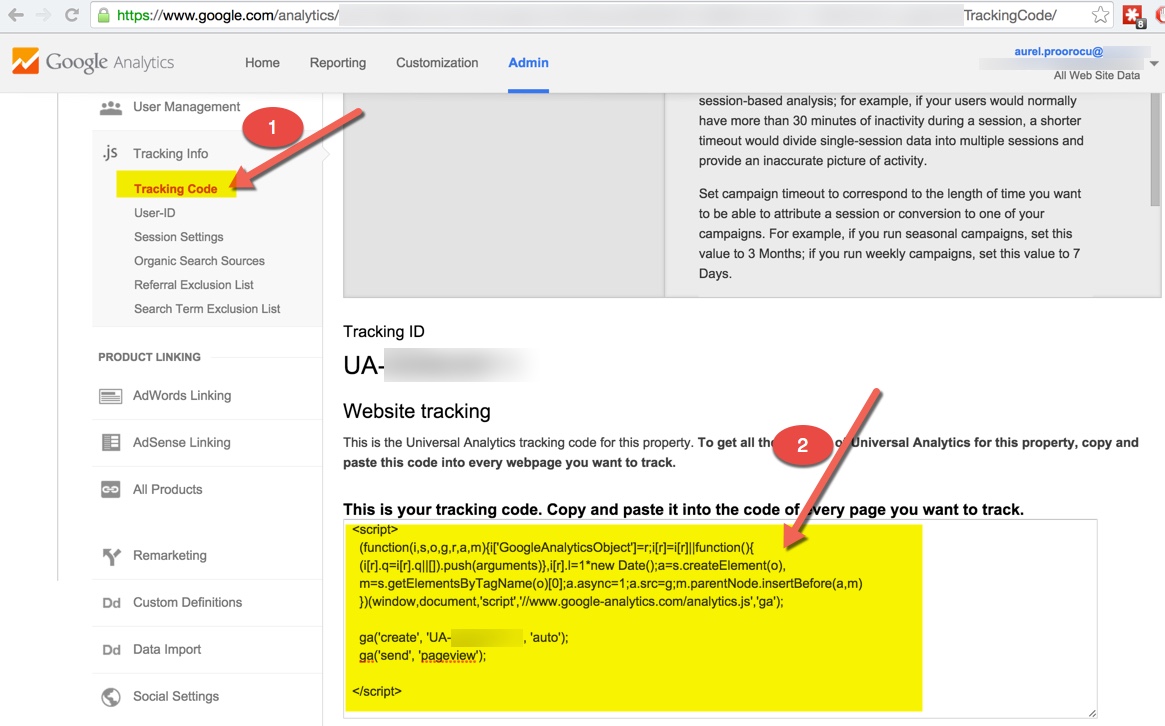Click the "All Web Site Data" view label

pos(1096,75)
